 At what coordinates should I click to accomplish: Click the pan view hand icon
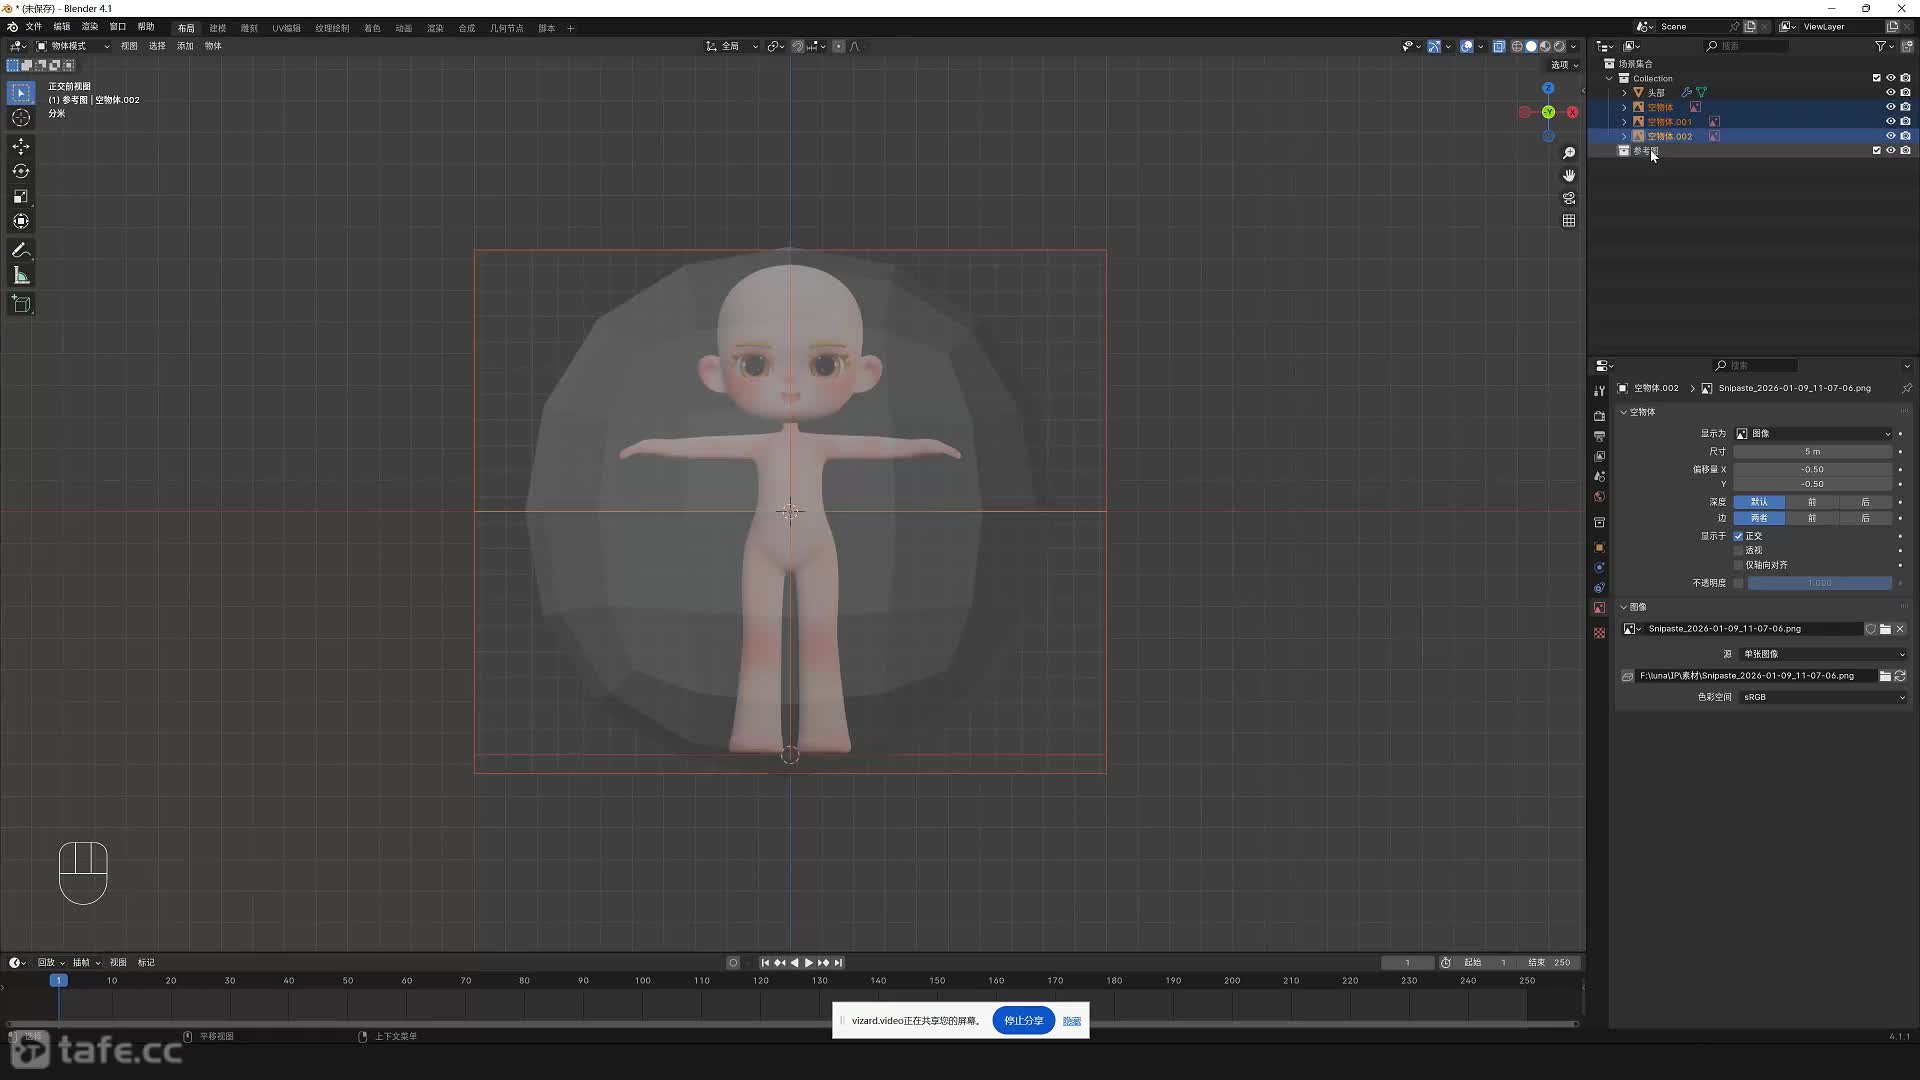[1569, 175]
